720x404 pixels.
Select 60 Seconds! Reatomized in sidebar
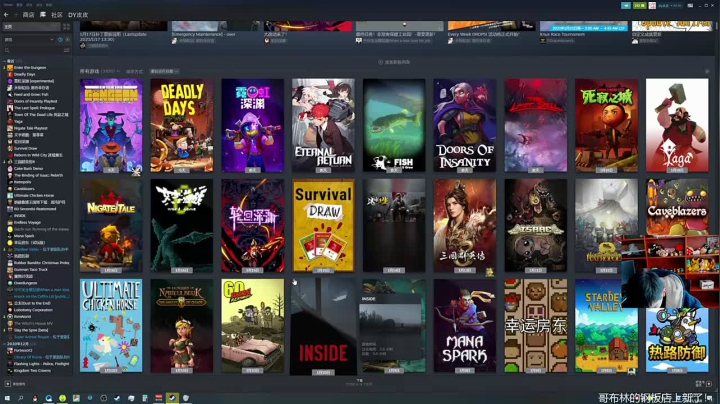pyautogui.click(x=32, y=209)
